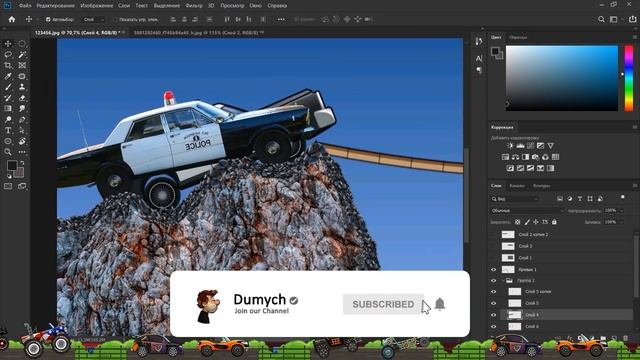Screen dimensions: 640x360
Task: Select the Clone Stamp tool
Action: click(x=22, y=87)
